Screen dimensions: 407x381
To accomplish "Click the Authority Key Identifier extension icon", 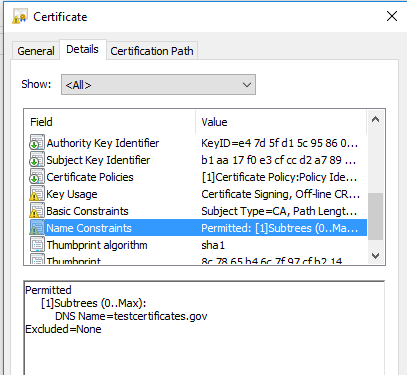I will click(x=37, y=143).
